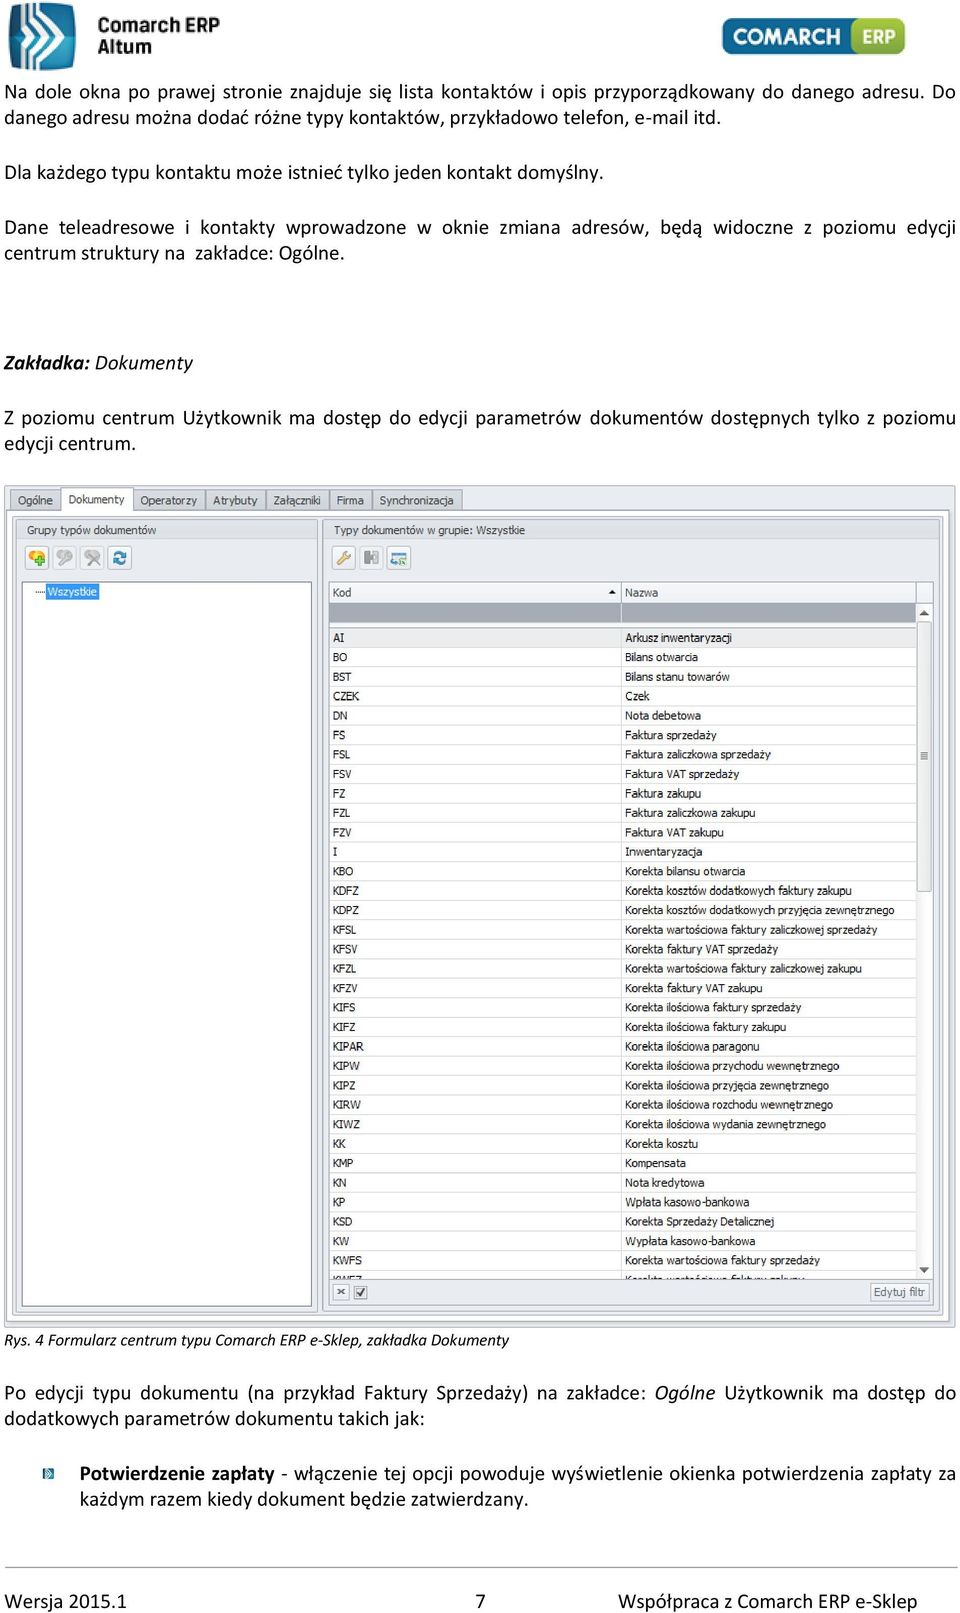
Task: Select Korekta ilościowa przyjęcia zewnętrznego
Action: pyautogui.click(x=622, y=1086)
